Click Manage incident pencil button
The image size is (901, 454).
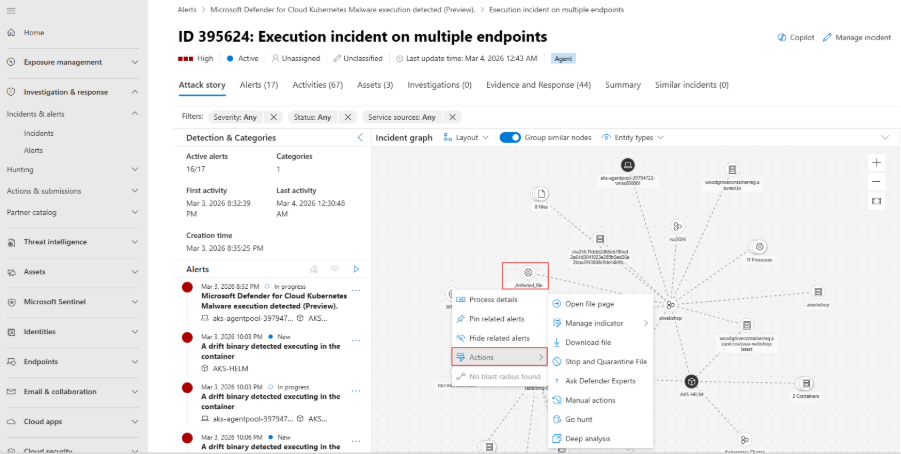click(x=857, y=37)
